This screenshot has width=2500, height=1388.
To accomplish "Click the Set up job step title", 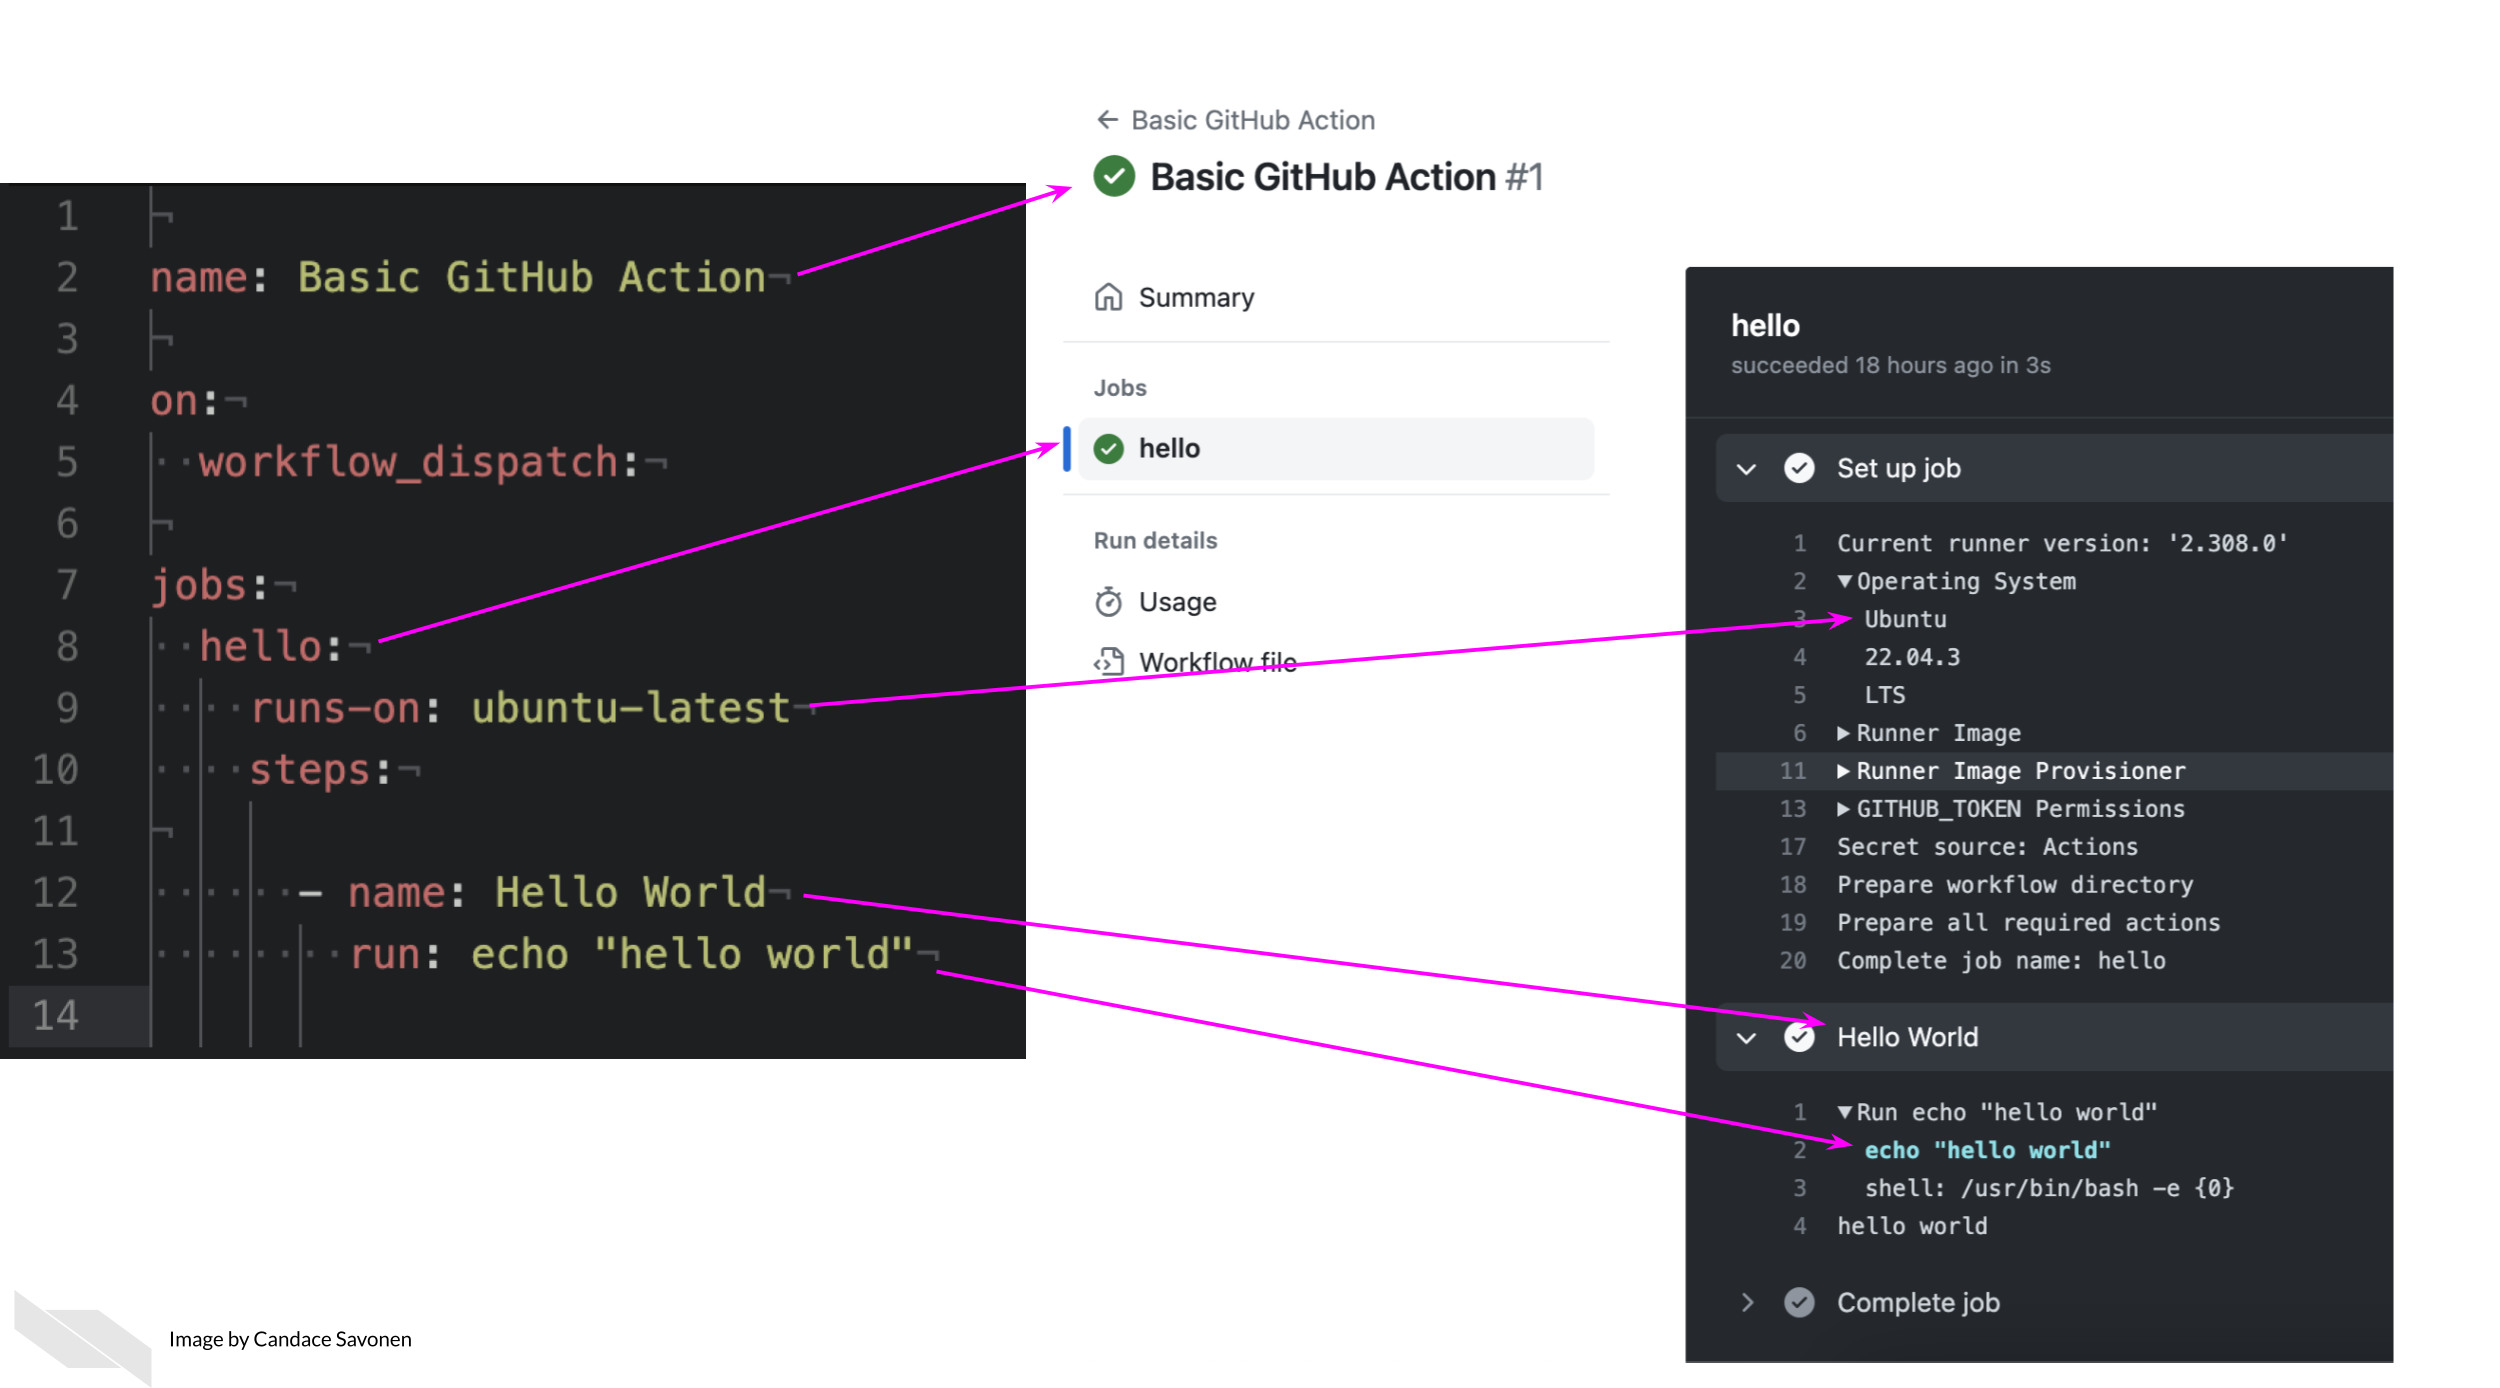I will click(1898, 469).
